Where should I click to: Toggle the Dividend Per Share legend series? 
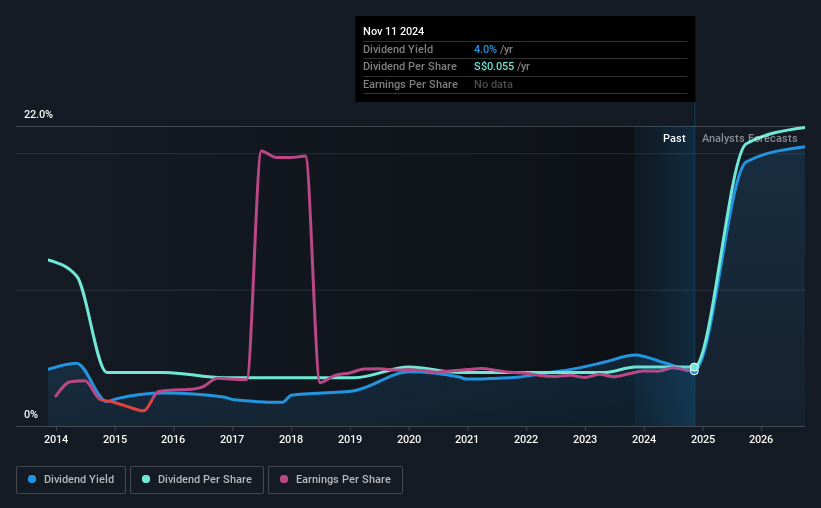[x=197, y=480]
